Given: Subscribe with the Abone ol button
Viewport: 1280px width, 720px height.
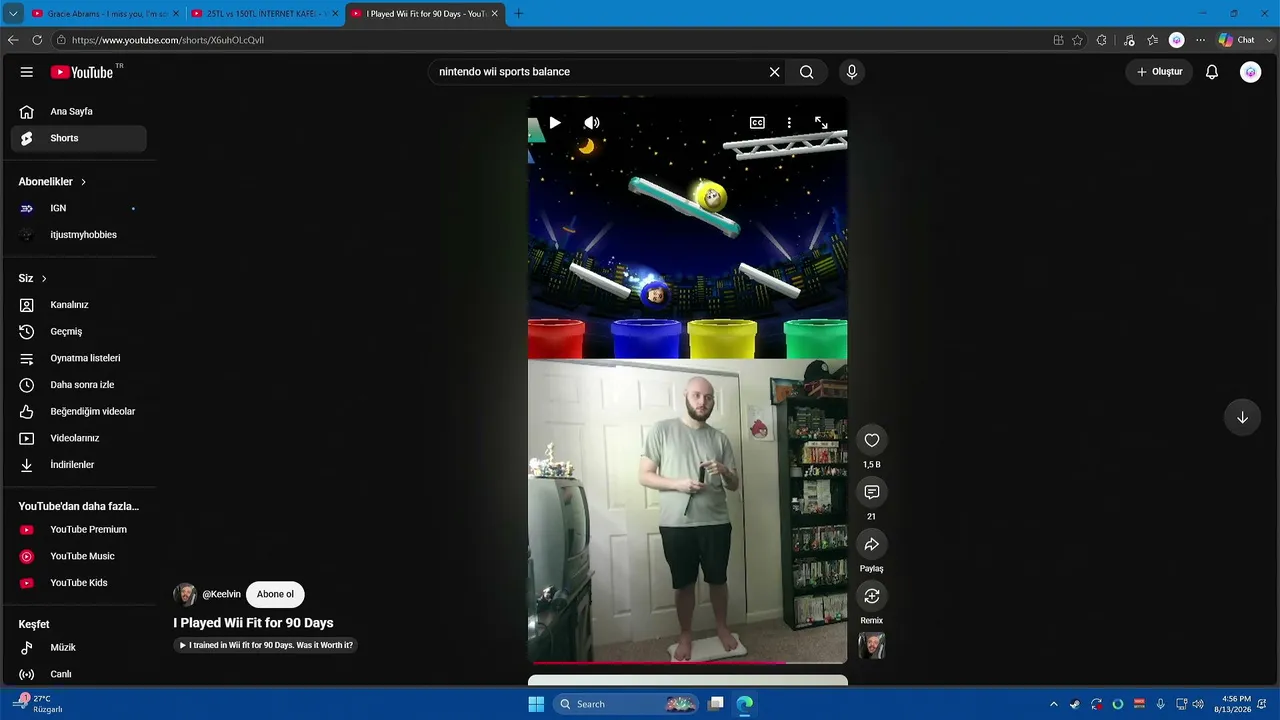Looking at the screenshot, I should click(x=275, y=594).
